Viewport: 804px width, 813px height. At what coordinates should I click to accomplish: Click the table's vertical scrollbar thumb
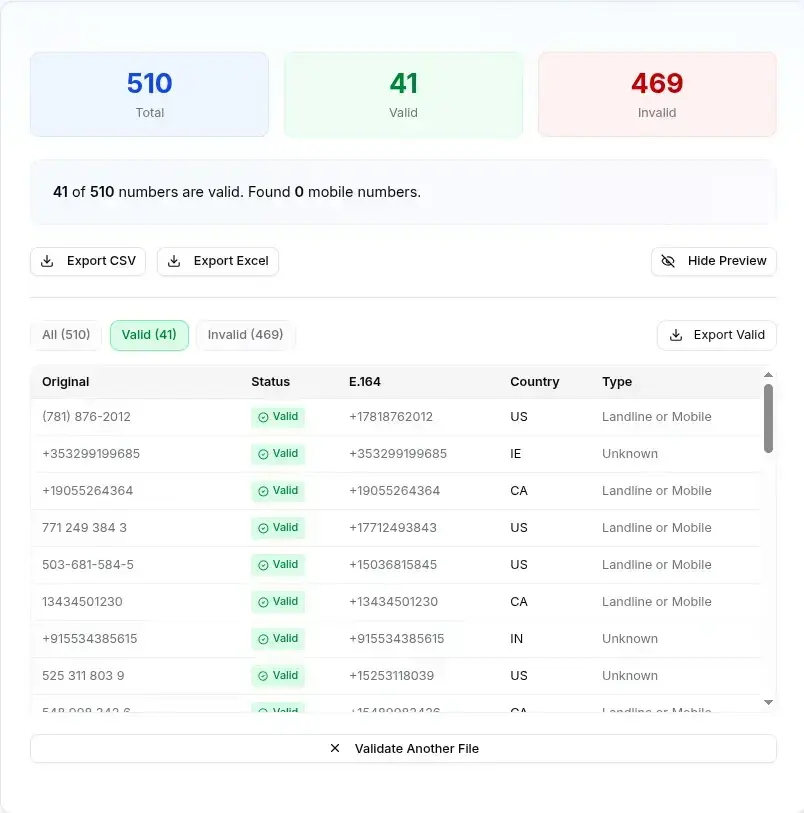pos(768,418)
